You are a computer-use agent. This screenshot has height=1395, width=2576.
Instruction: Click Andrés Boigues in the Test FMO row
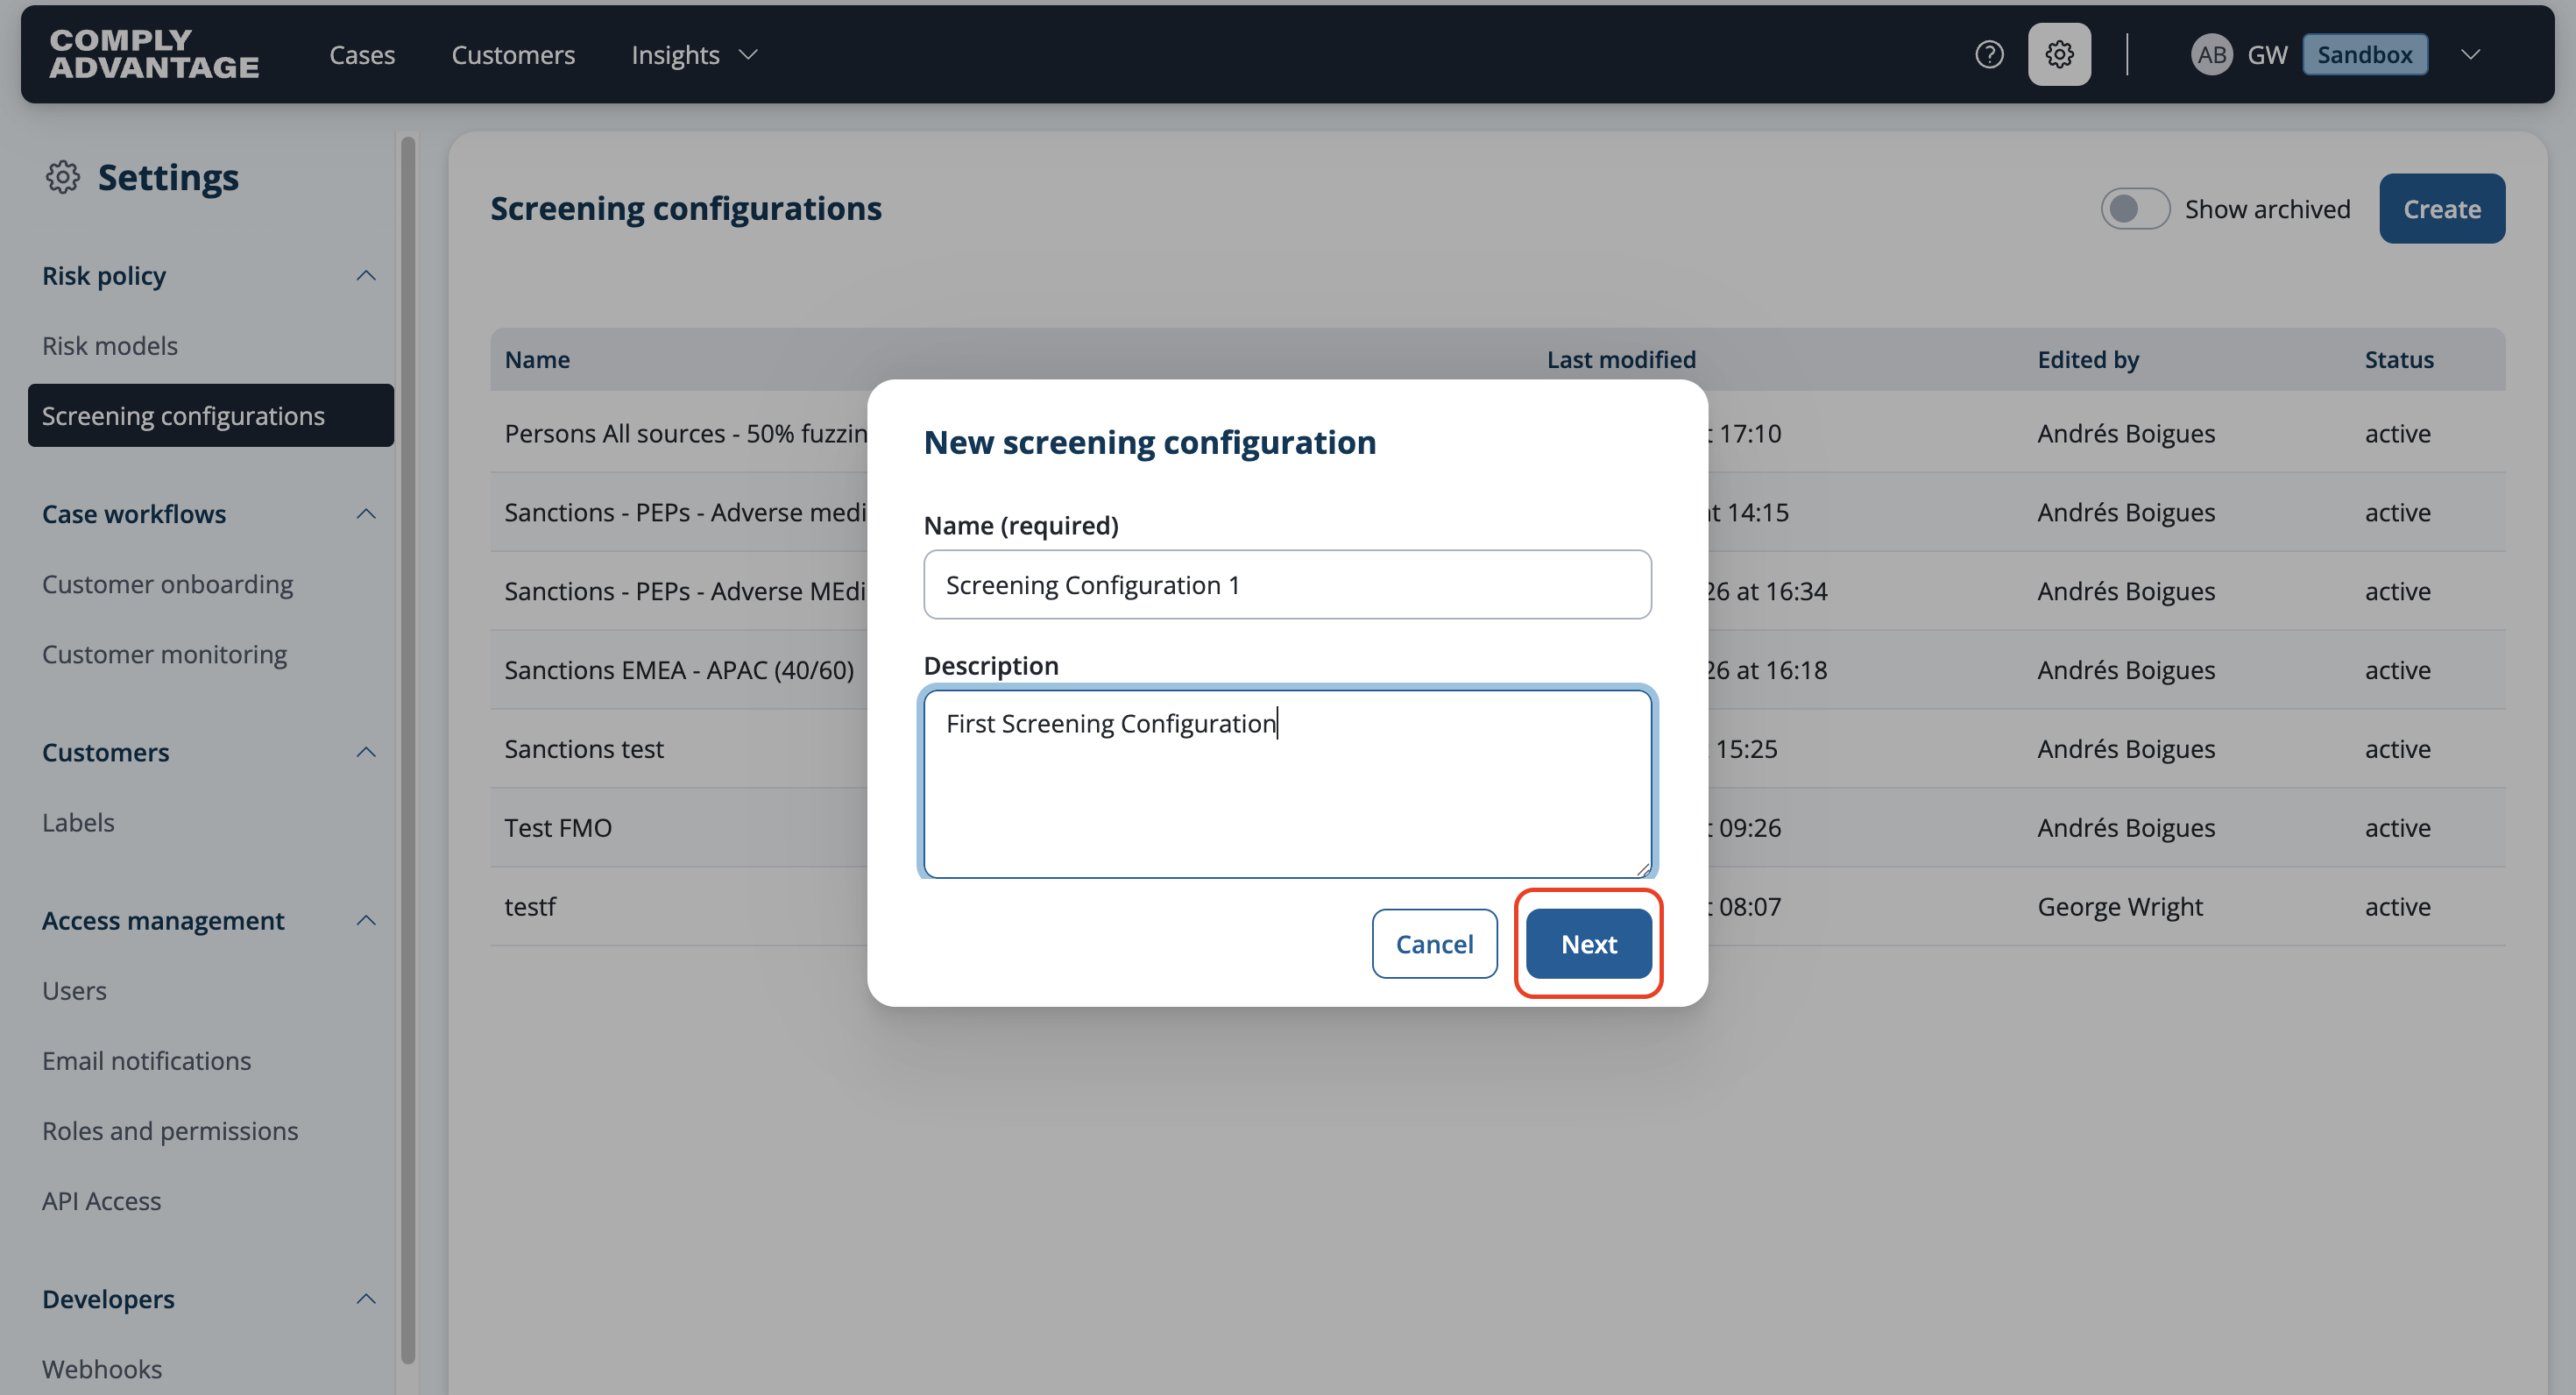coord(2126,827)
